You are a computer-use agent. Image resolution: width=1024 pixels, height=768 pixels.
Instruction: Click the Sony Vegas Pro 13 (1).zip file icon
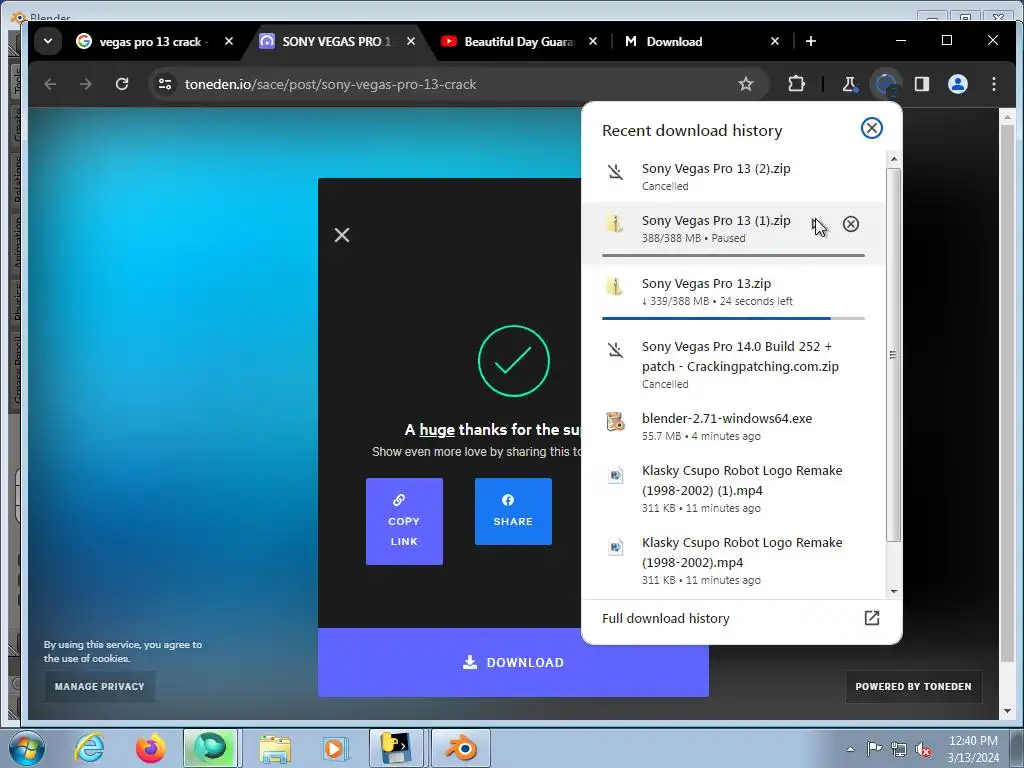(615, 223)
